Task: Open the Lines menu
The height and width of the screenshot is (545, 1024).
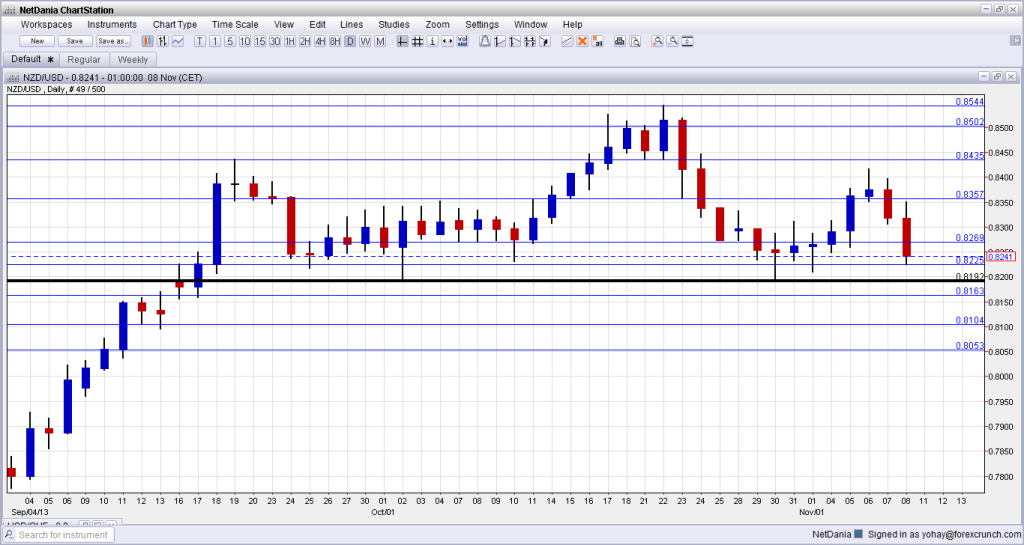Action: click(x=351, y=24)
